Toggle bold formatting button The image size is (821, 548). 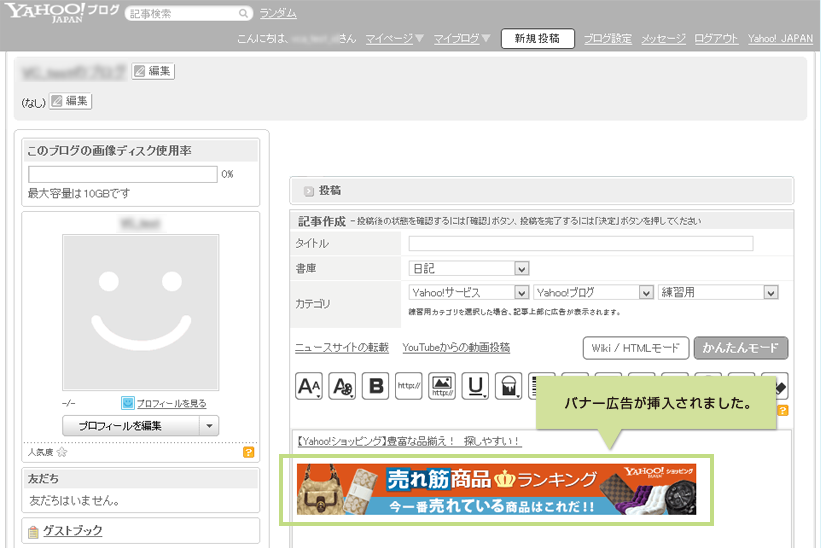tap(375, 386)
